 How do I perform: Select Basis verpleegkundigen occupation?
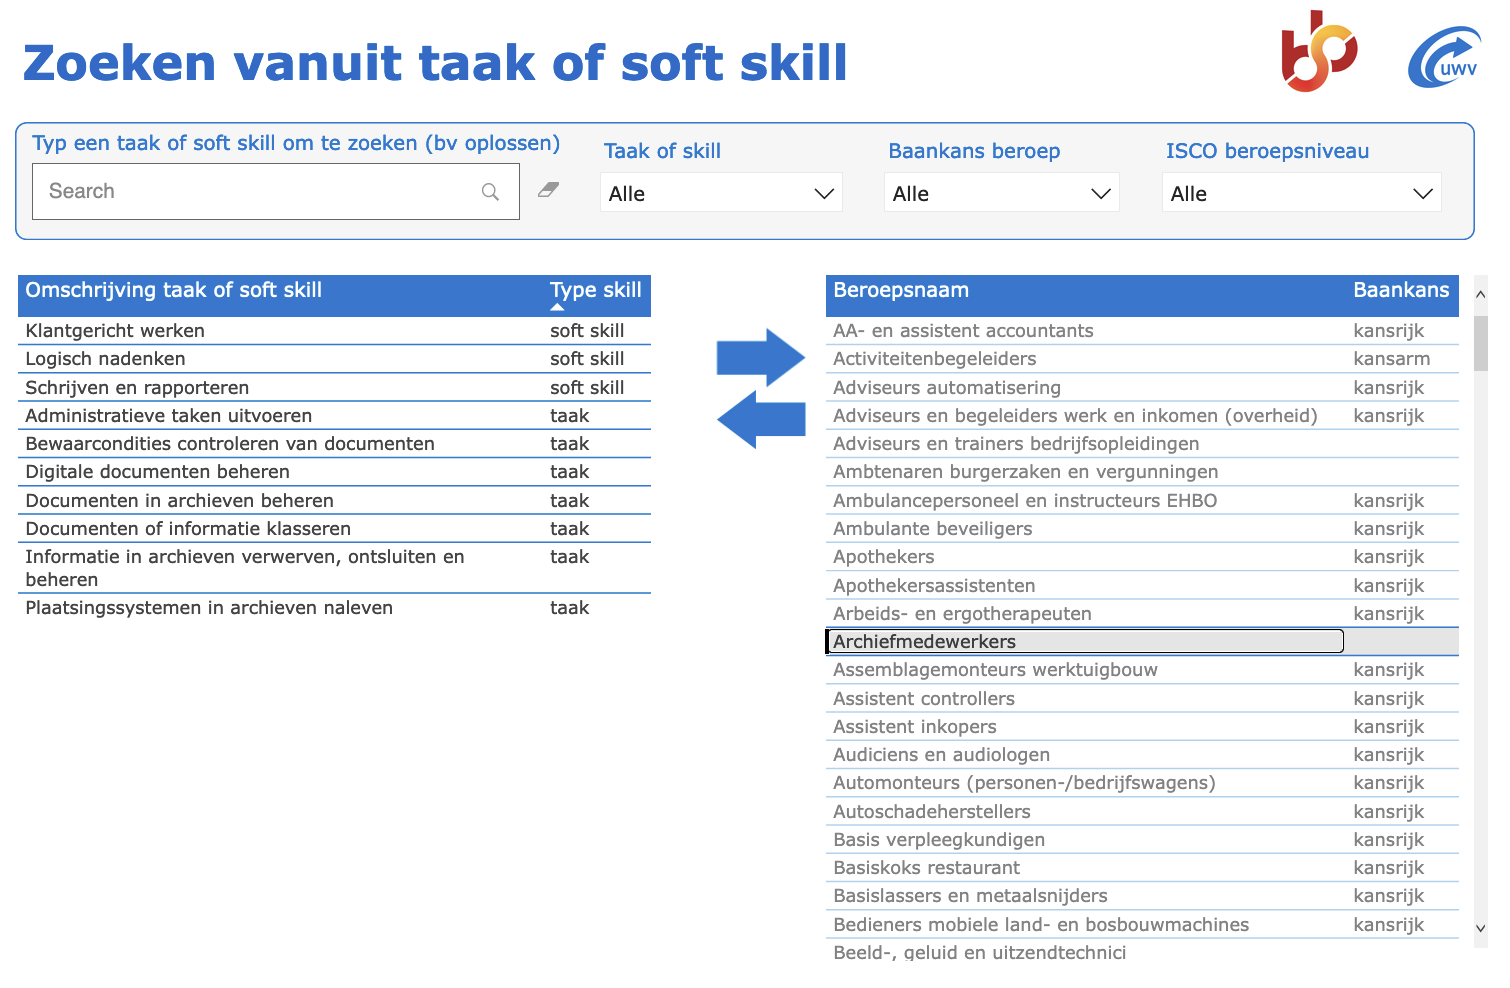pyautogui.click(x=1142, y=840)
